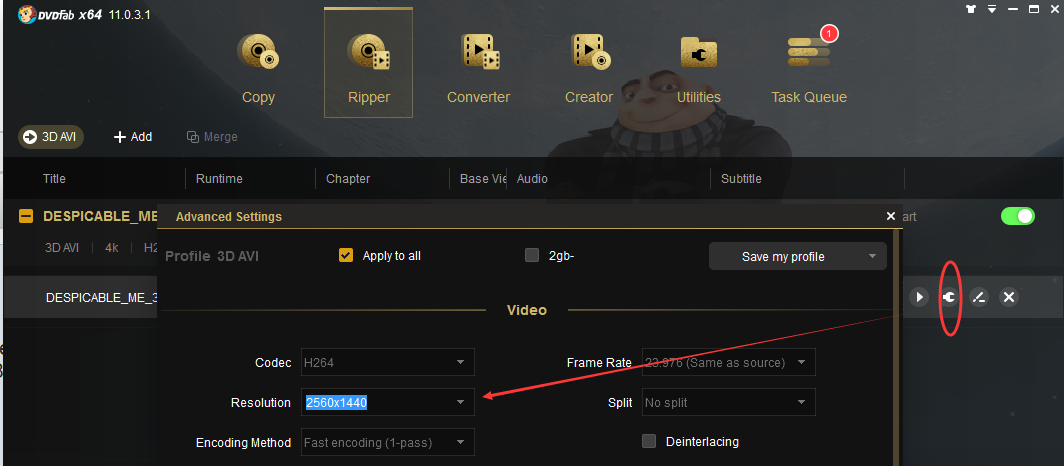Image resolution: width=1064 pixels, height=466 pixels.
Task: Expand the Resolution dropdown arrow
Action: click(x=461, y=402)
